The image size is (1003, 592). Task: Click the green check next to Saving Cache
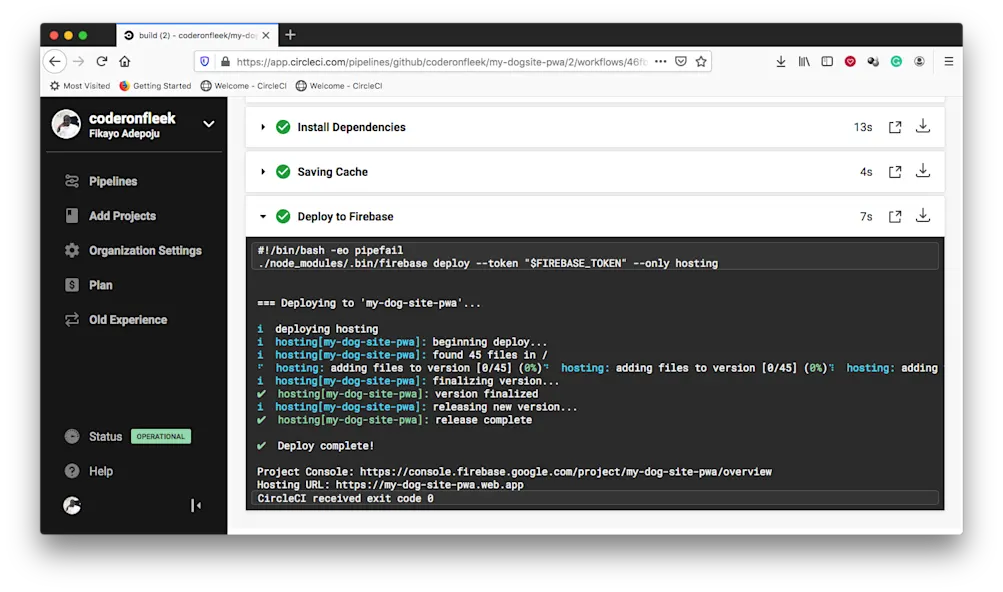(x=283, y=172)
